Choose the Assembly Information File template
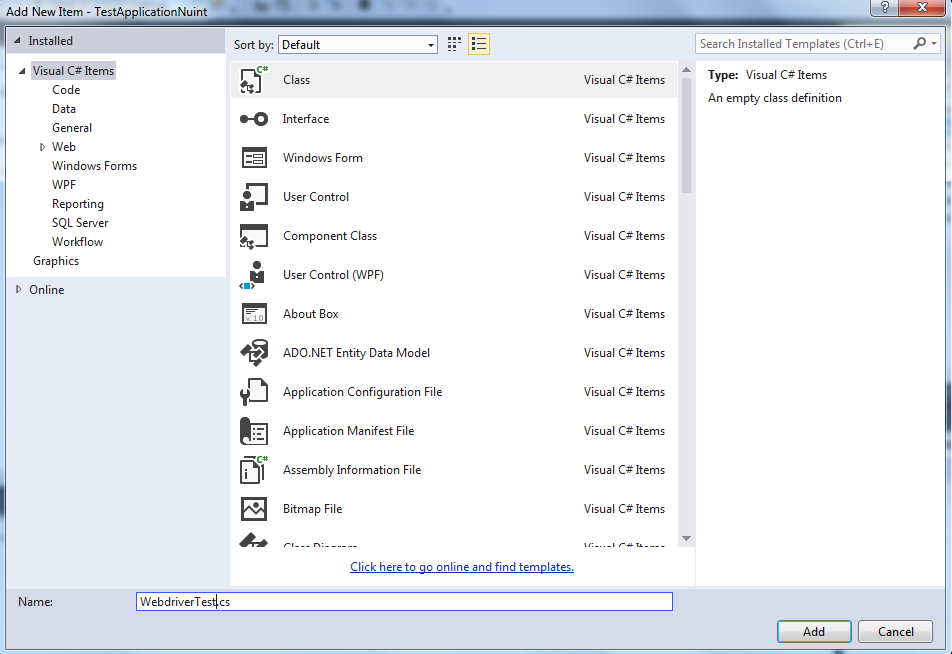 click(354, 469)
